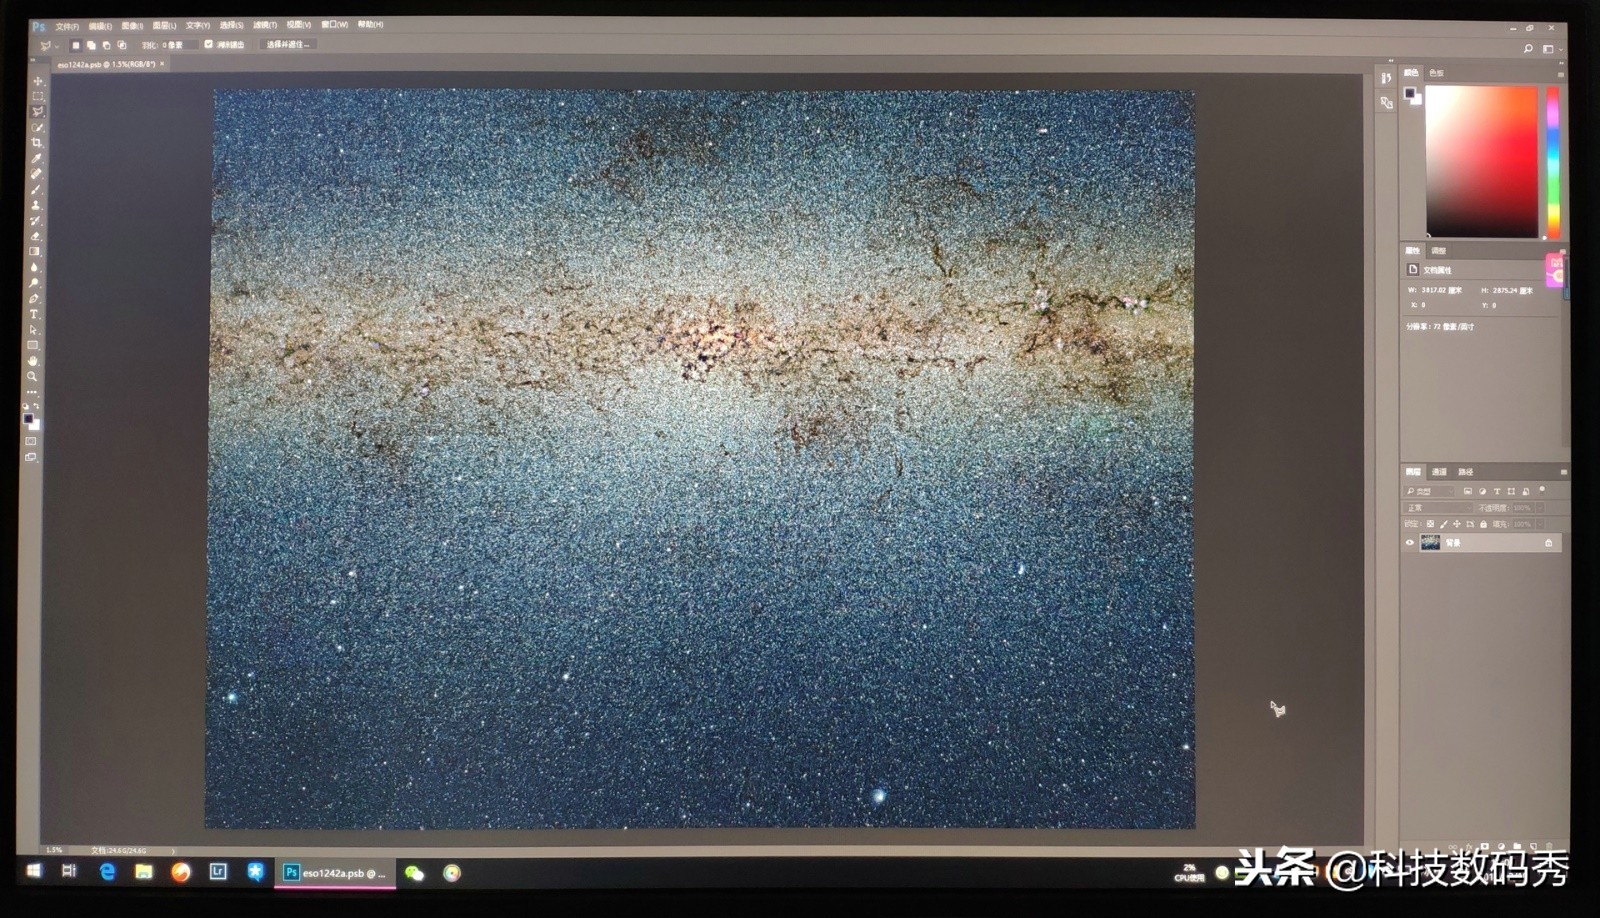Click the New selection mode icon
This screenshot has width=1600, height=918.
pyautogui.click(x=76, y=45)
